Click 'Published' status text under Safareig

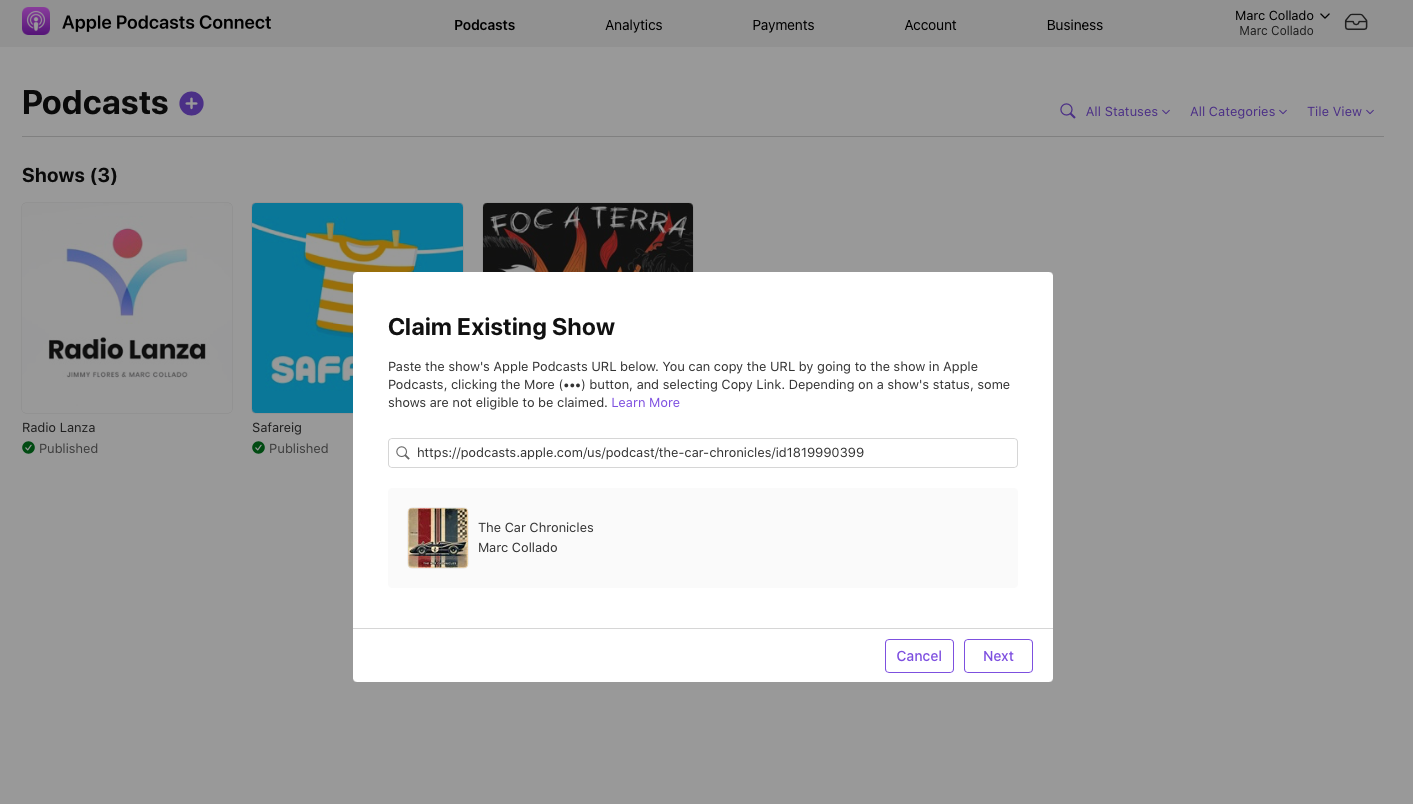coord(298,448)
